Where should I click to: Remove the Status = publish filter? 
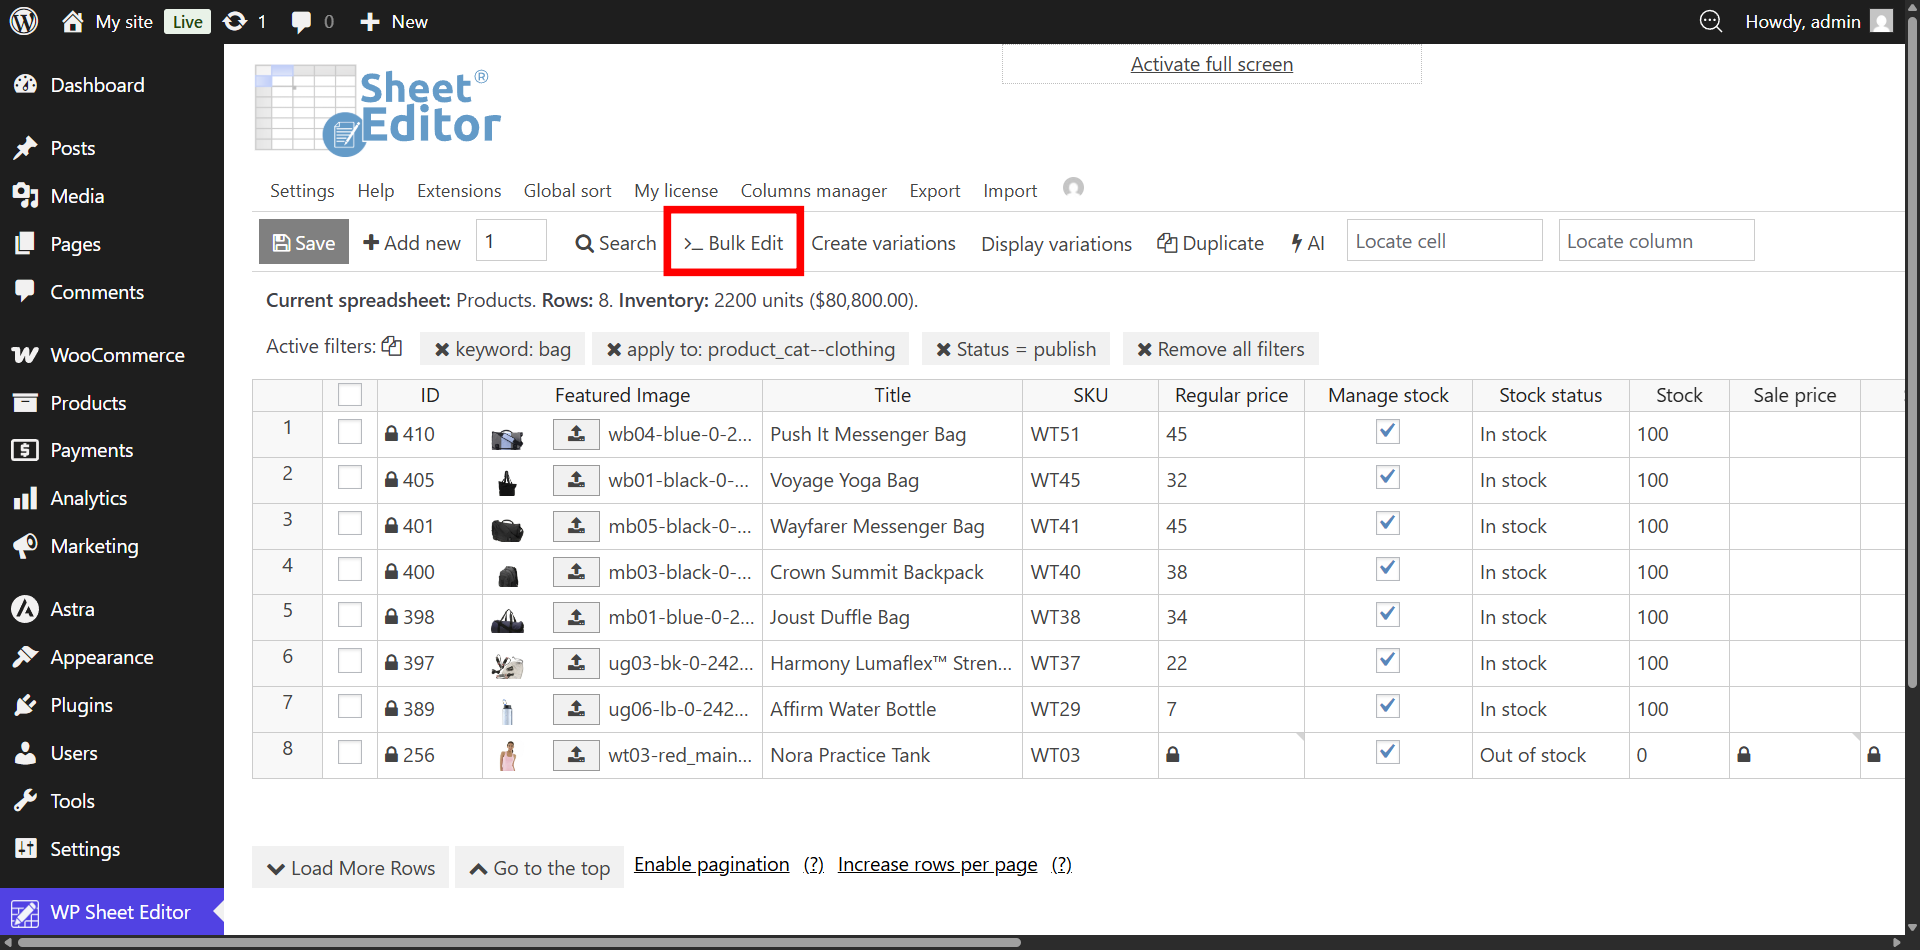(943, 349)
